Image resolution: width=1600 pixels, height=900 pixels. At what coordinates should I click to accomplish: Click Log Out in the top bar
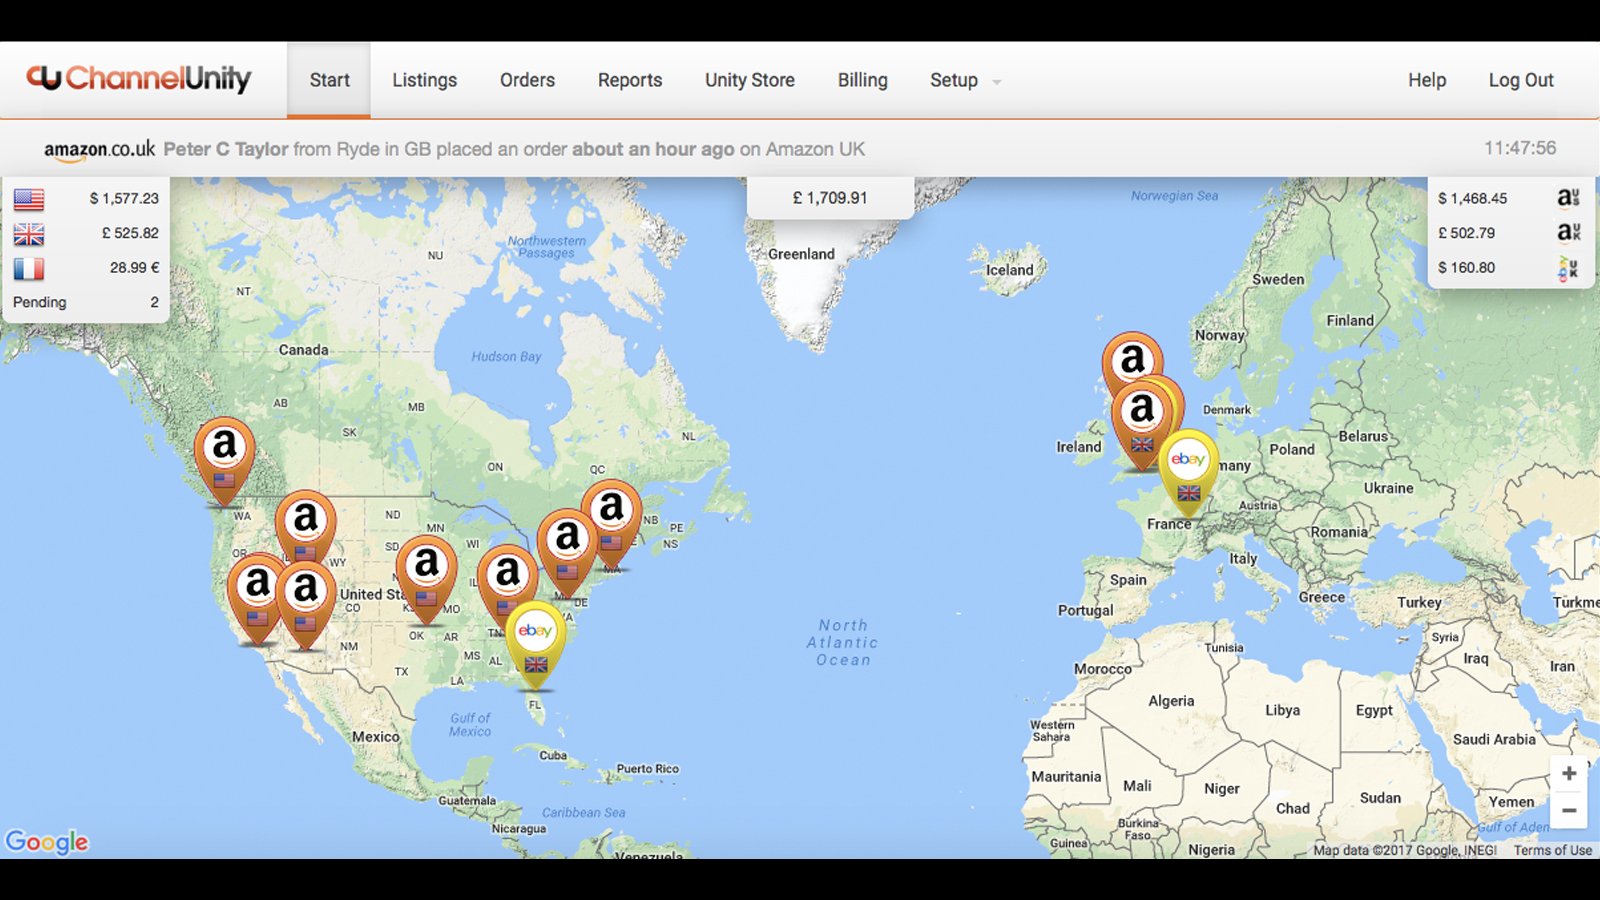(1521, 80)
